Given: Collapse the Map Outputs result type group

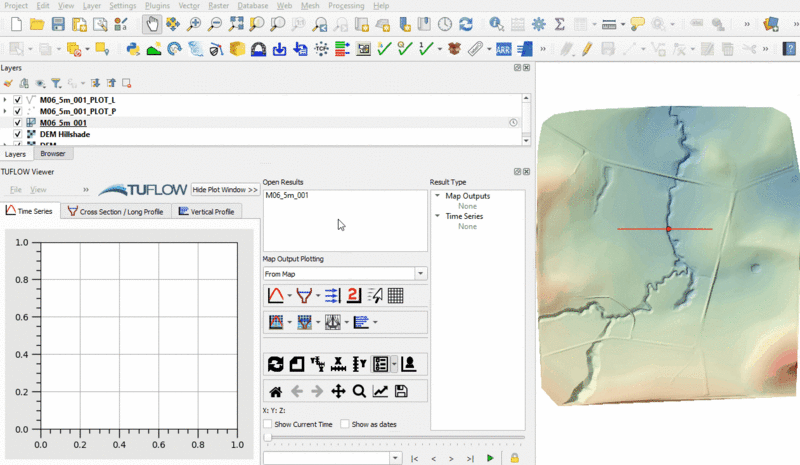Looking at the screenshot, I should pyautogui.click(x=437, y=196).
